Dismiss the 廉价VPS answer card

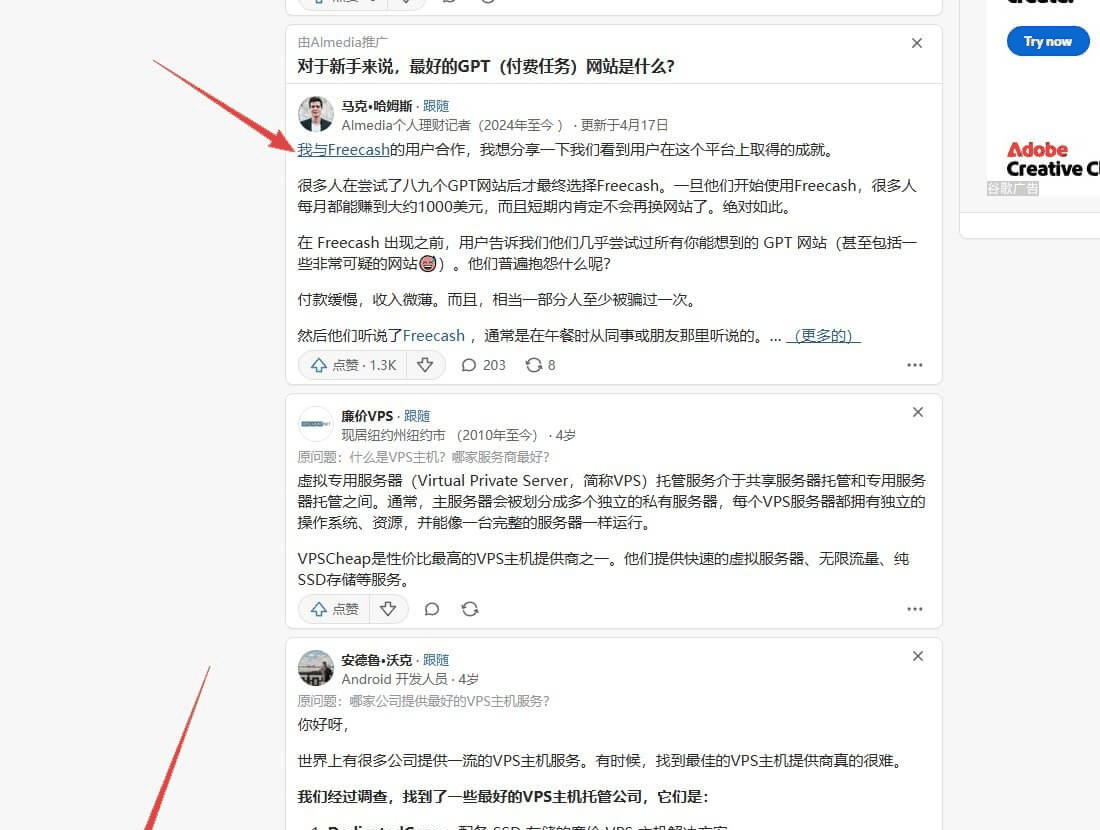point(918,412)
